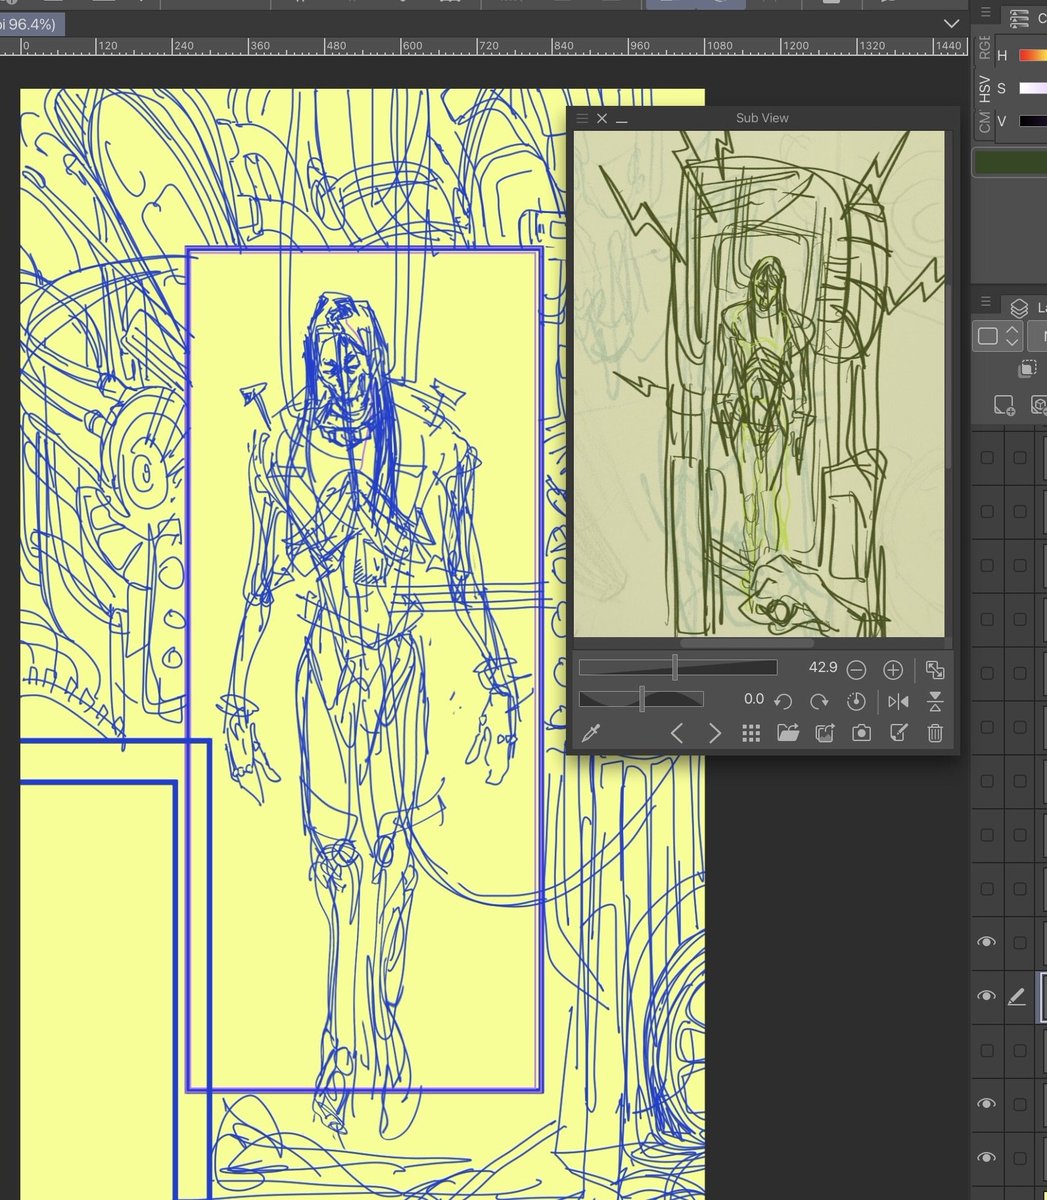Take a camera photo for Sub View
1047x1200 pixels.
861,733
